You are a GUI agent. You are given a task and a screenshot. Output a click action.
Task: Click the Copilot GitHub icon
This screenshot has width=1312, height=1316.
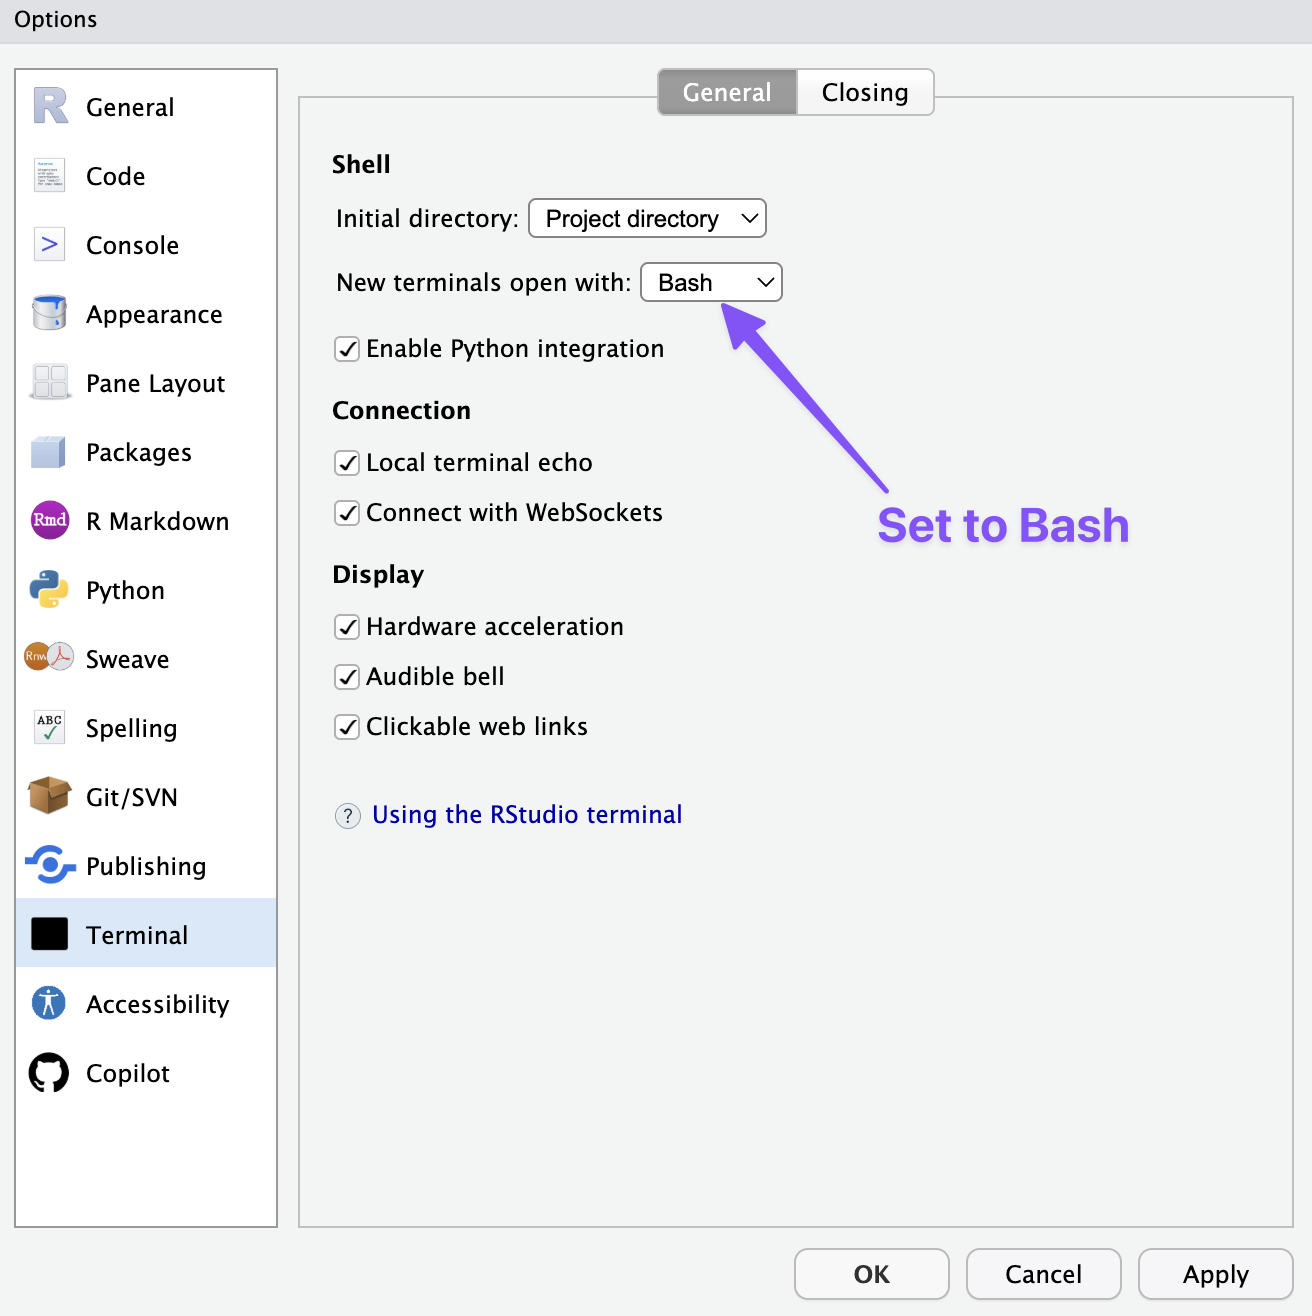tap(48, 1072)
